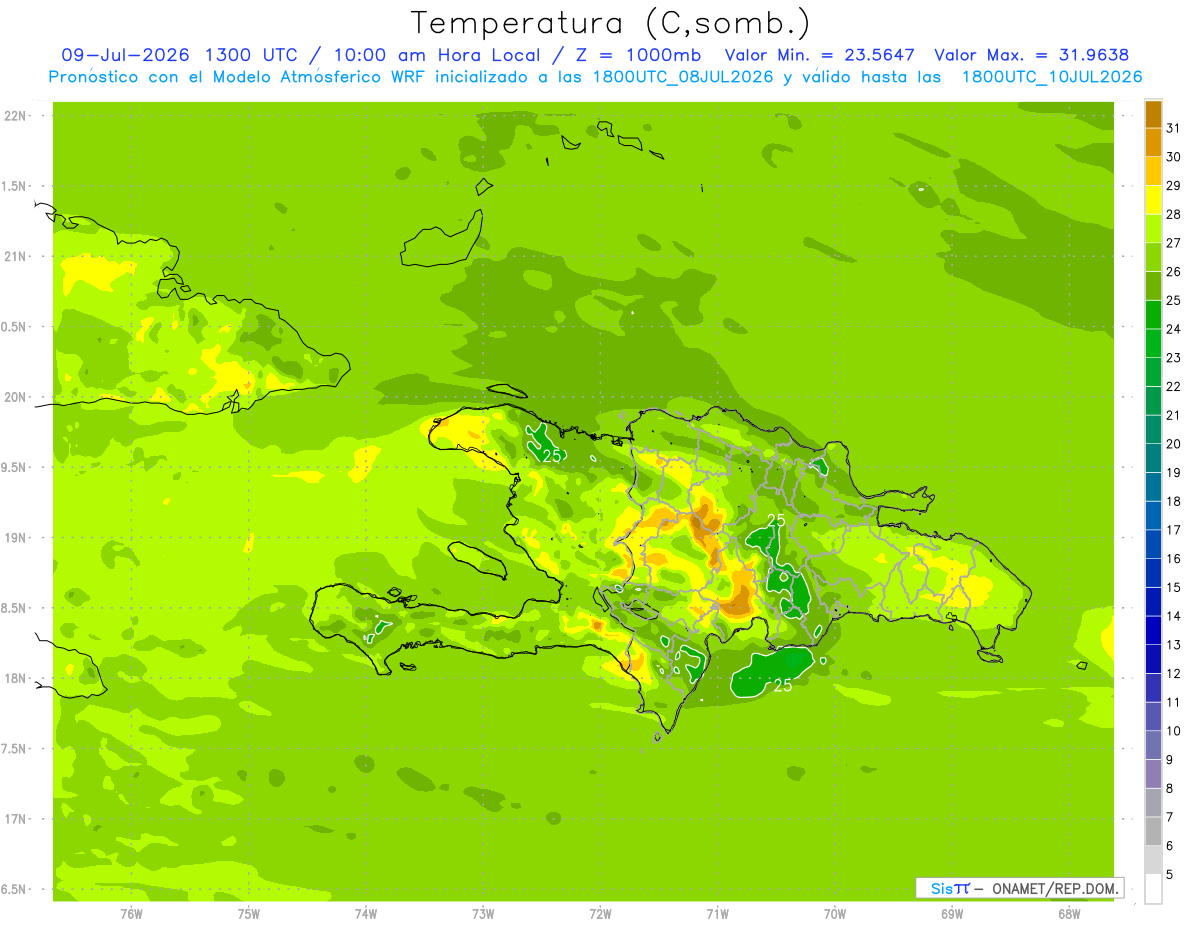This screenshot has width=1200, height=927.
Task: Click the "18N" latitude axis label
Action: [14, 679]
